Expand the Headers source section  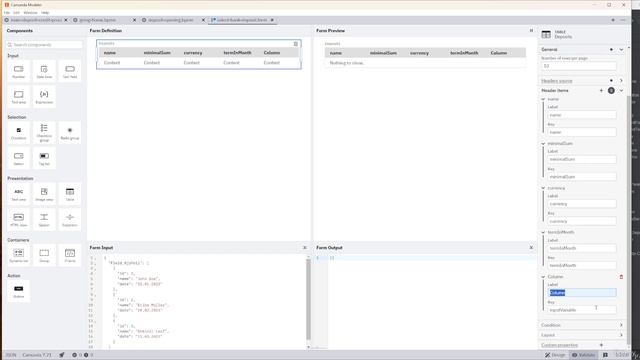point(621,81)
